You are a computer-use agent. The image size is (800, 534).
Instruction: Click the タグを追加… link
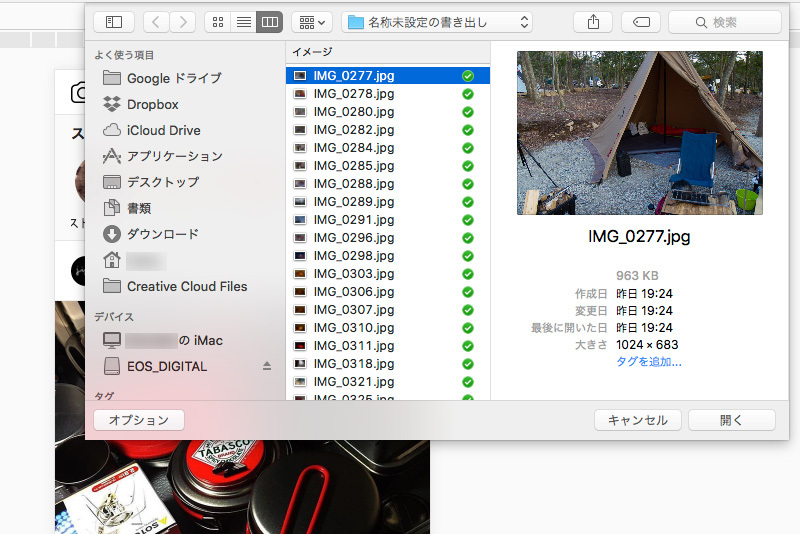tap(648, 362)
